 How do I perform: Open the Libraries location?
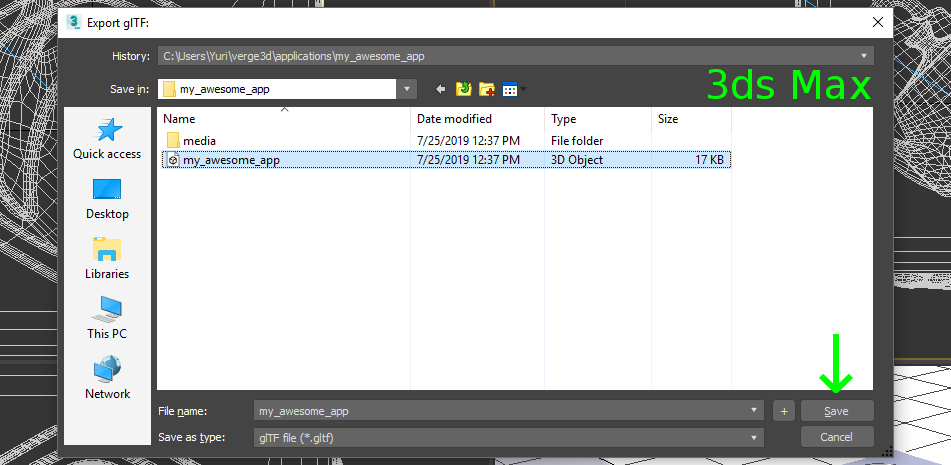point(107,259)
